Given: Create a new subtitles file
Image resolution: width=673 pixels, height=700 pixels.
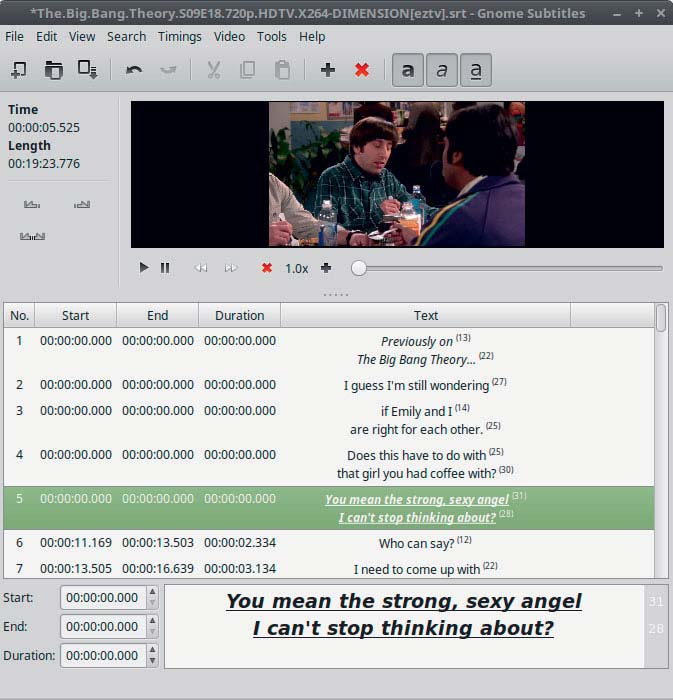Looking at the screenshot, I should click(19, 70).
